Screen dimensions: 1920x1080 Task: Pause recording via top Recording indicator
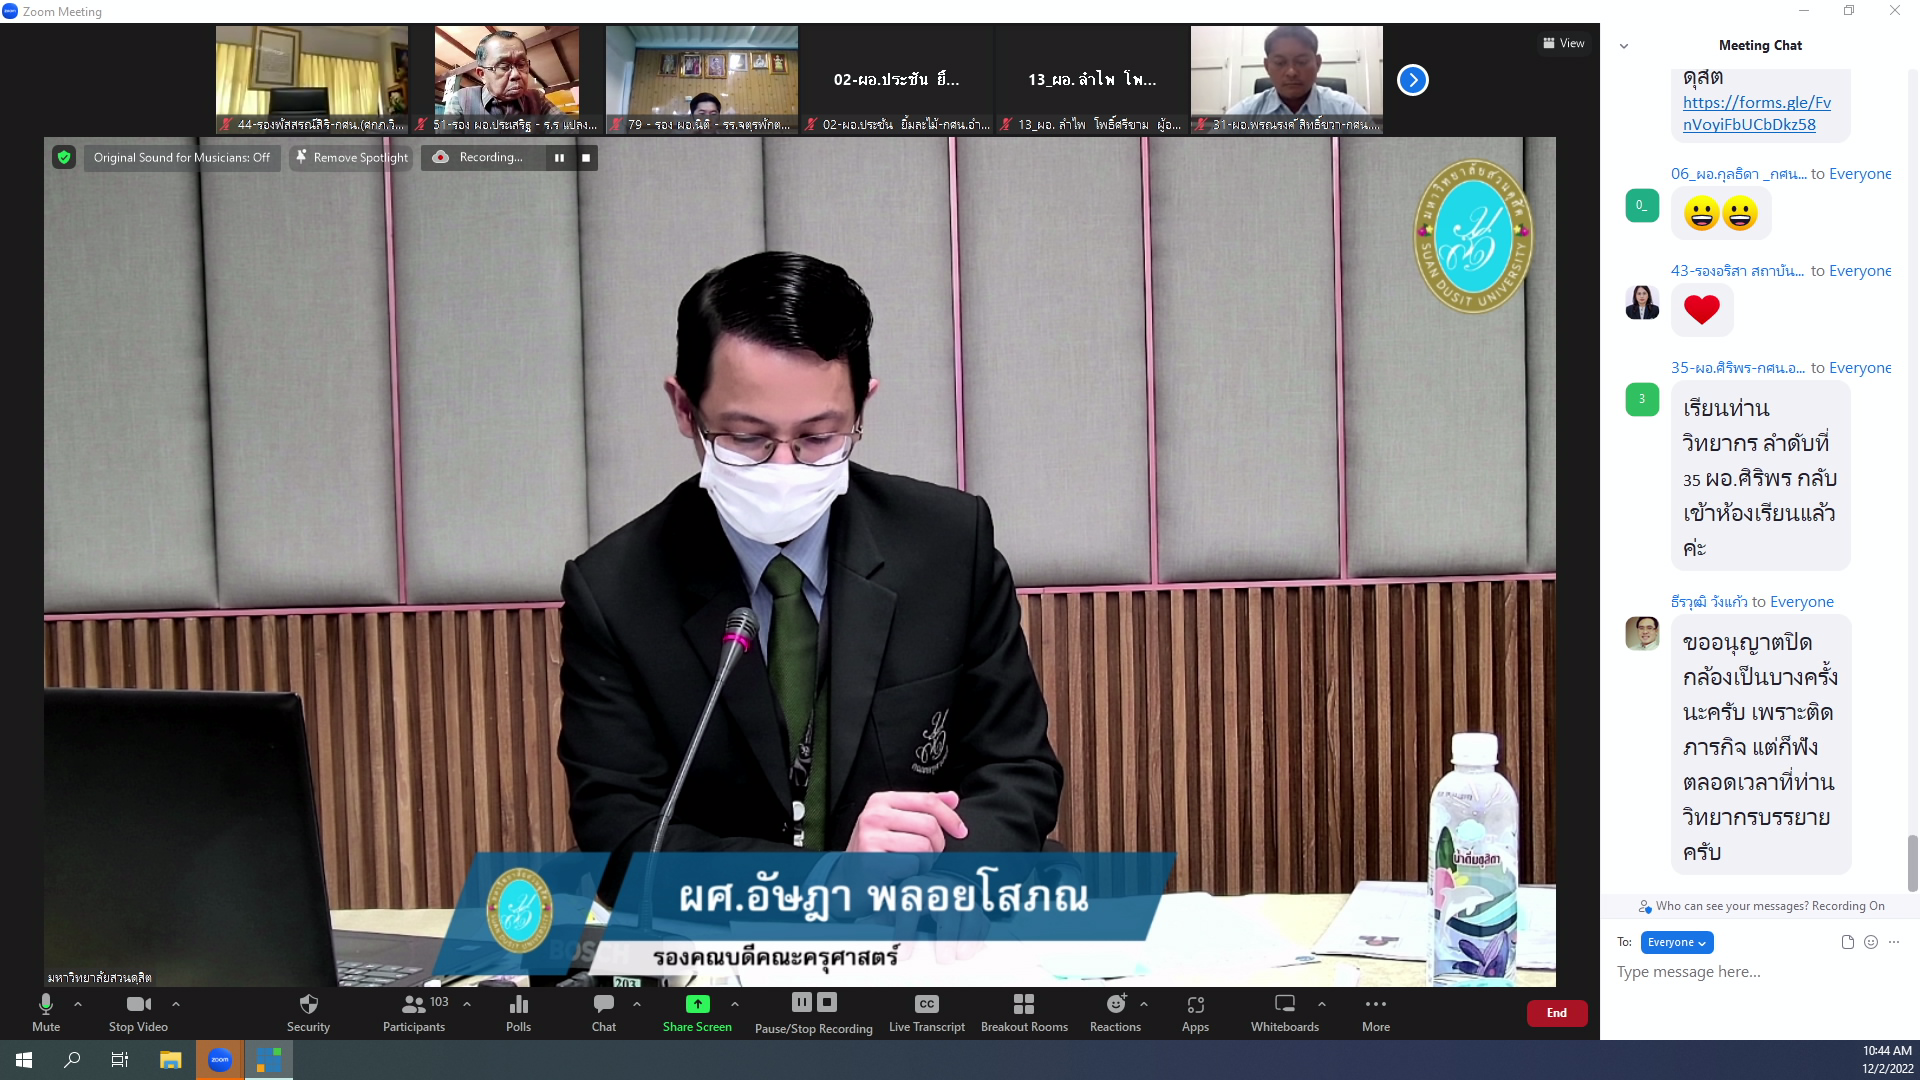pos(559,157)
